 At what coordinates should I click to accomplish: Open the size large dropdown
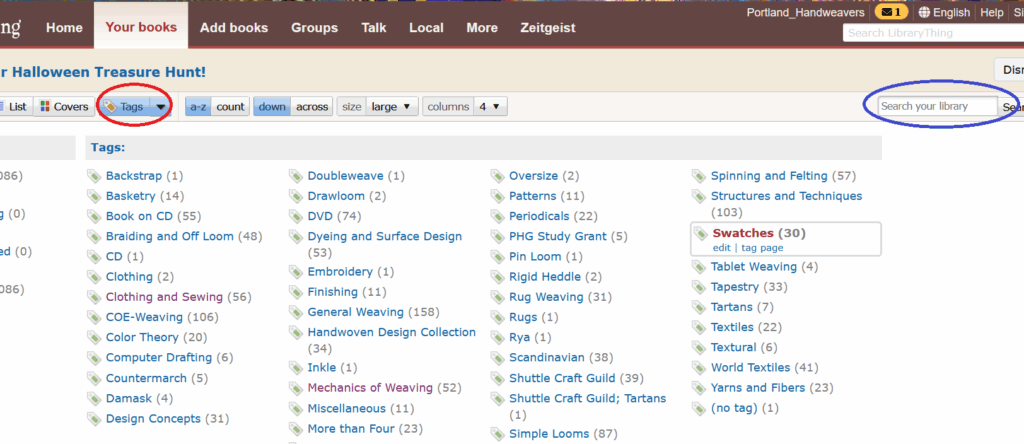391,107
